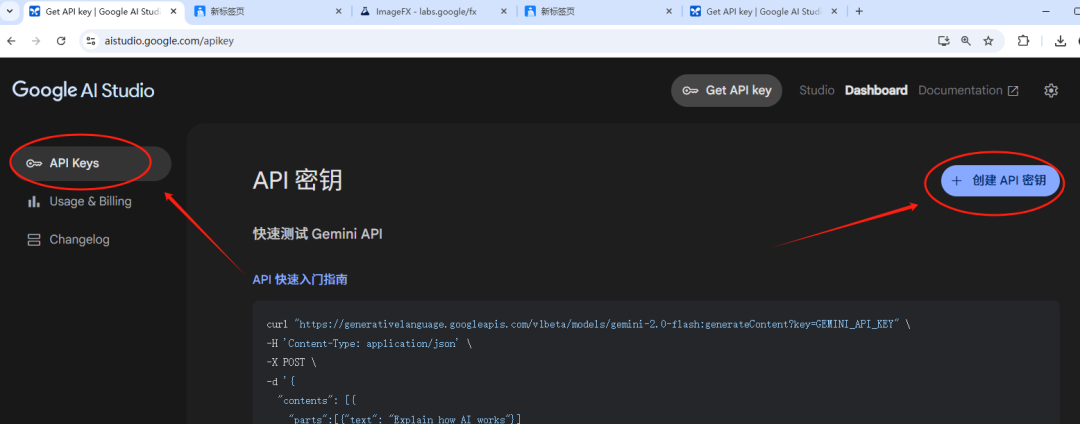Open the Google AI Studio logo

coord(83,90)
